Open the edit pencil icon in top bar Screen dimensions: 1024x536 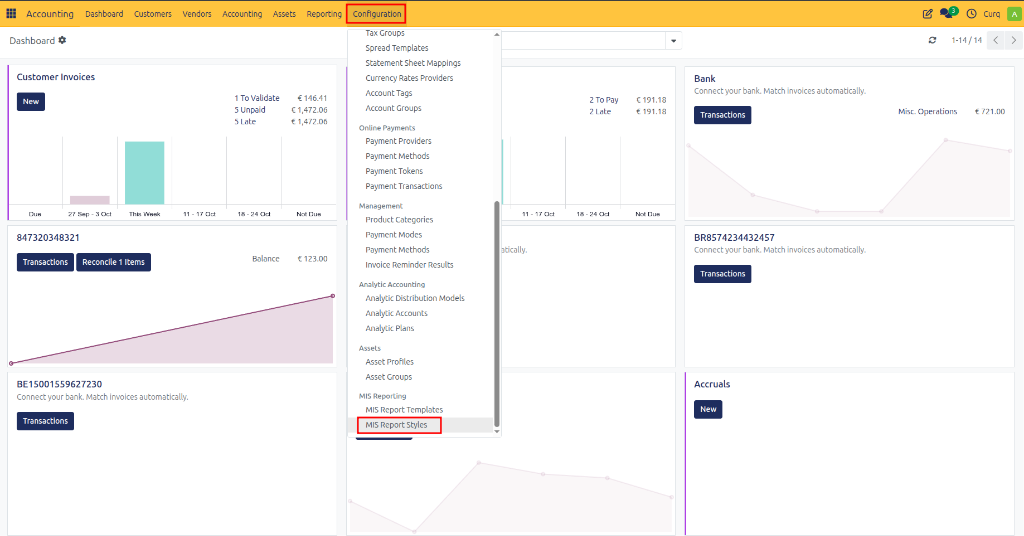(927, 13)
